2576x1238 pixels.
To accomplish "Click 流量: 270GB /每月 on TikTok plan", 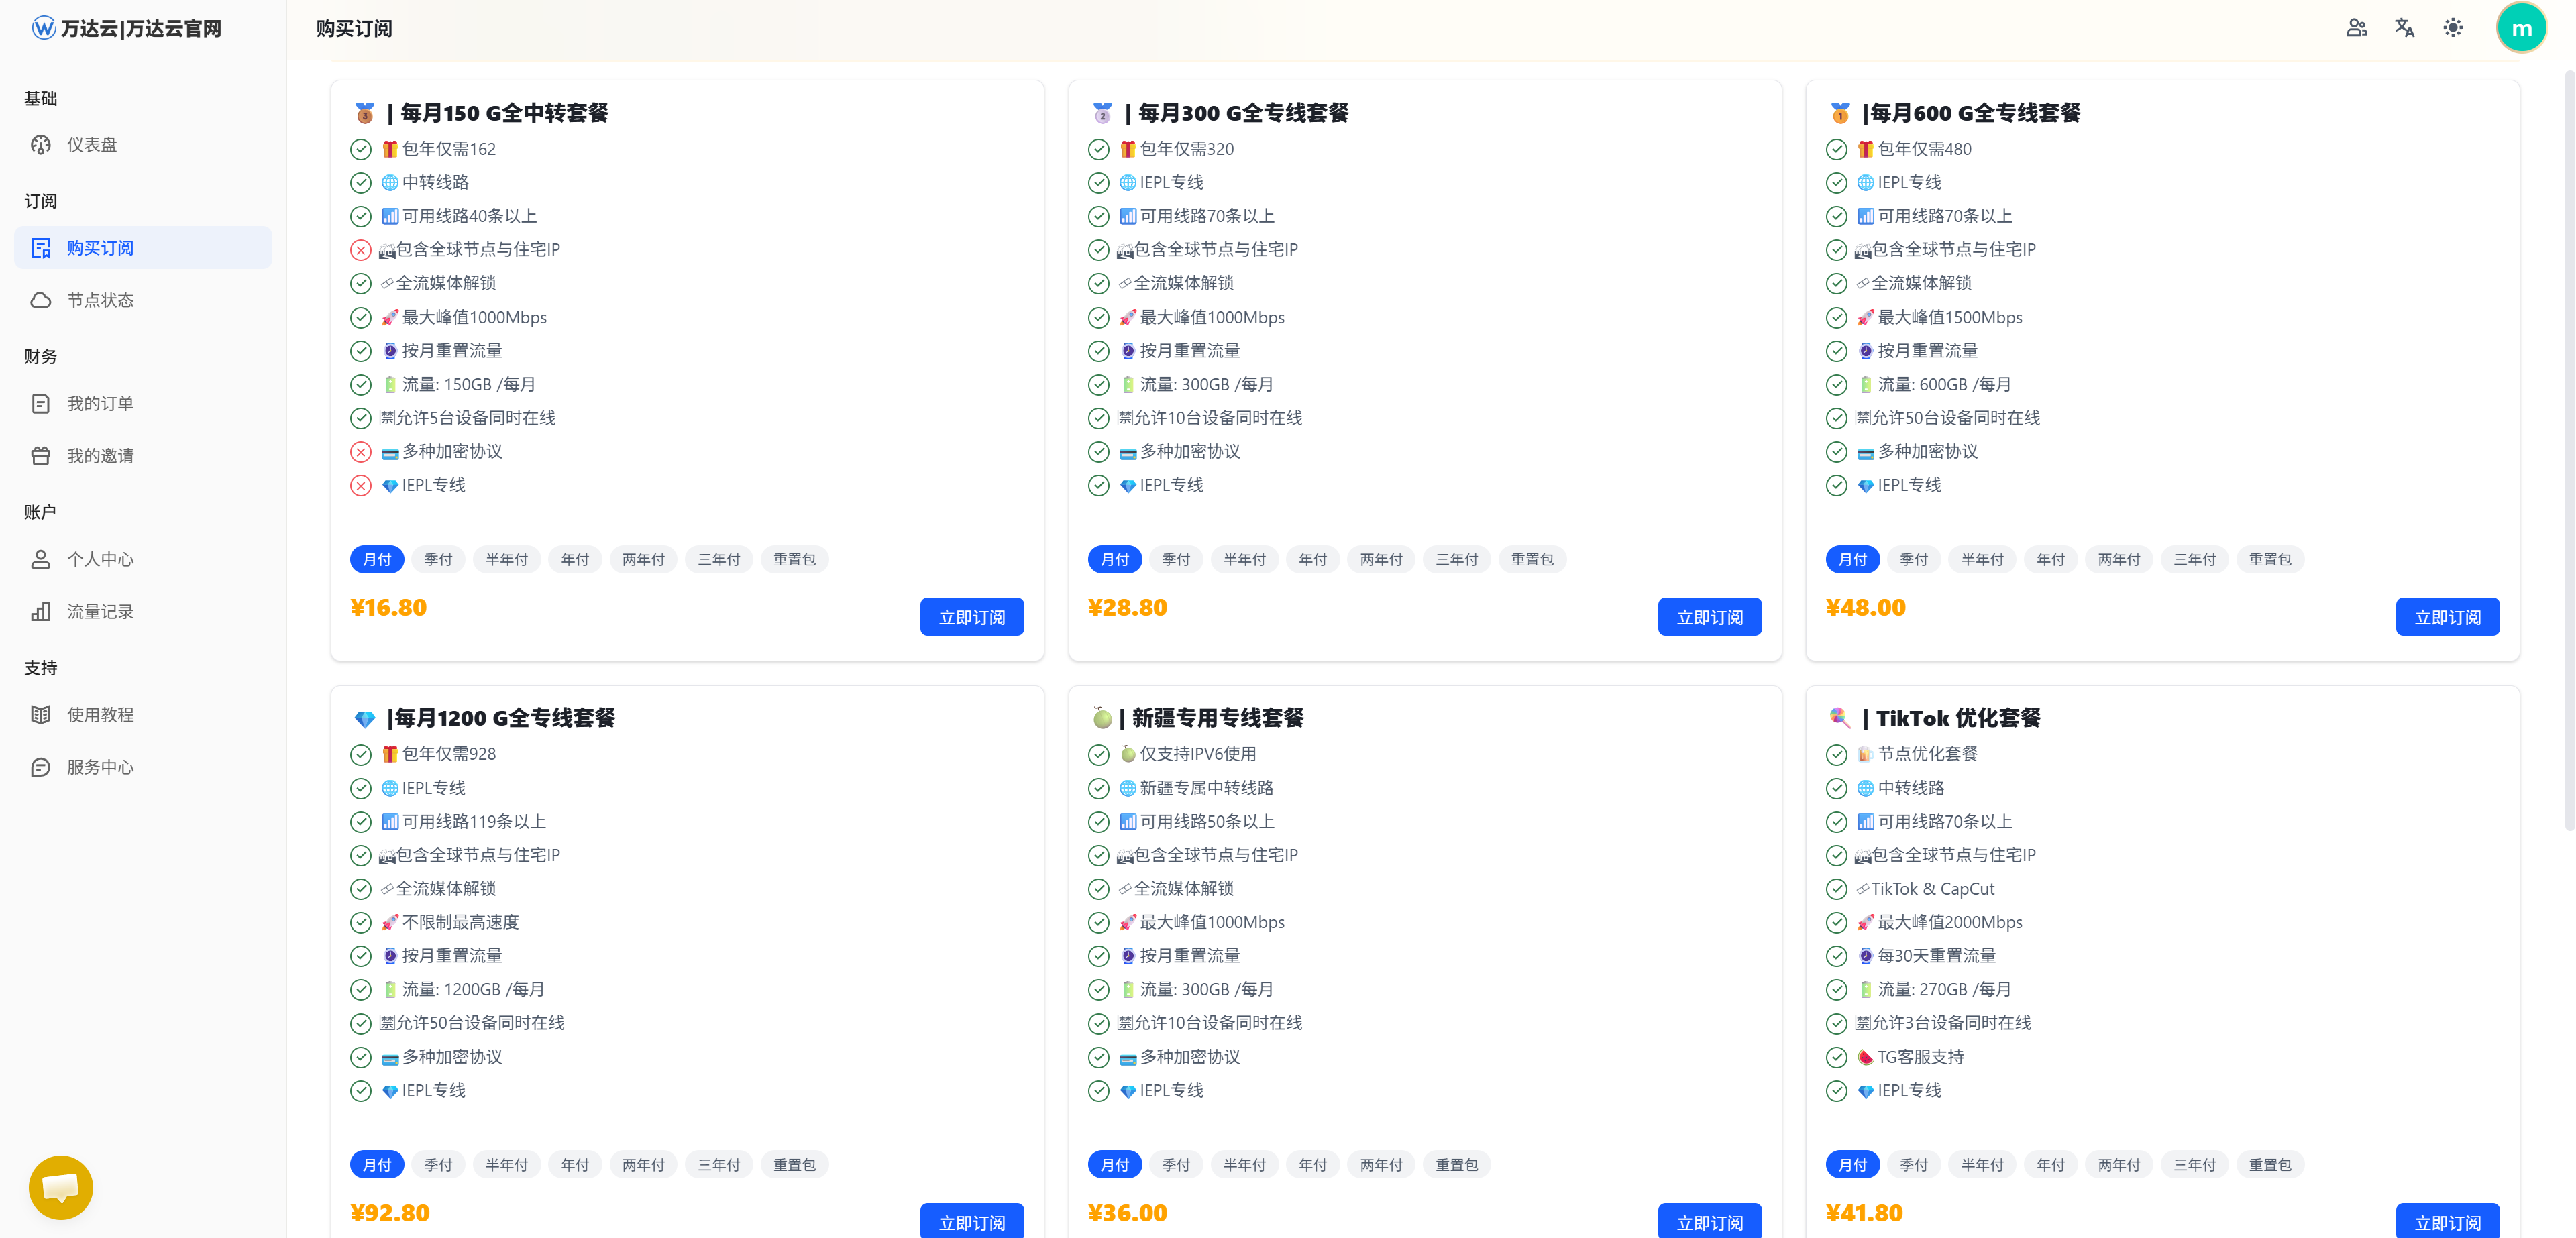I will (x=1944, y=990).
